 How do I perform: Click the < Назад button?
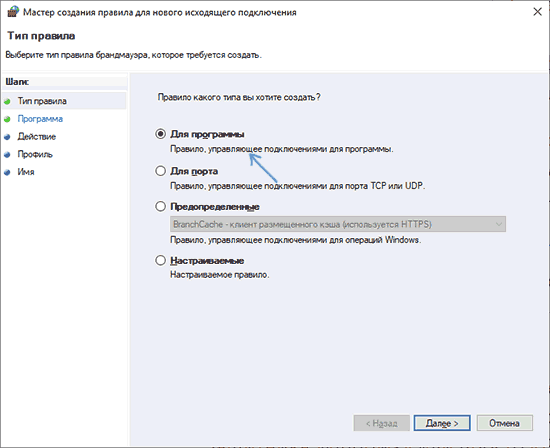[382, 423]
